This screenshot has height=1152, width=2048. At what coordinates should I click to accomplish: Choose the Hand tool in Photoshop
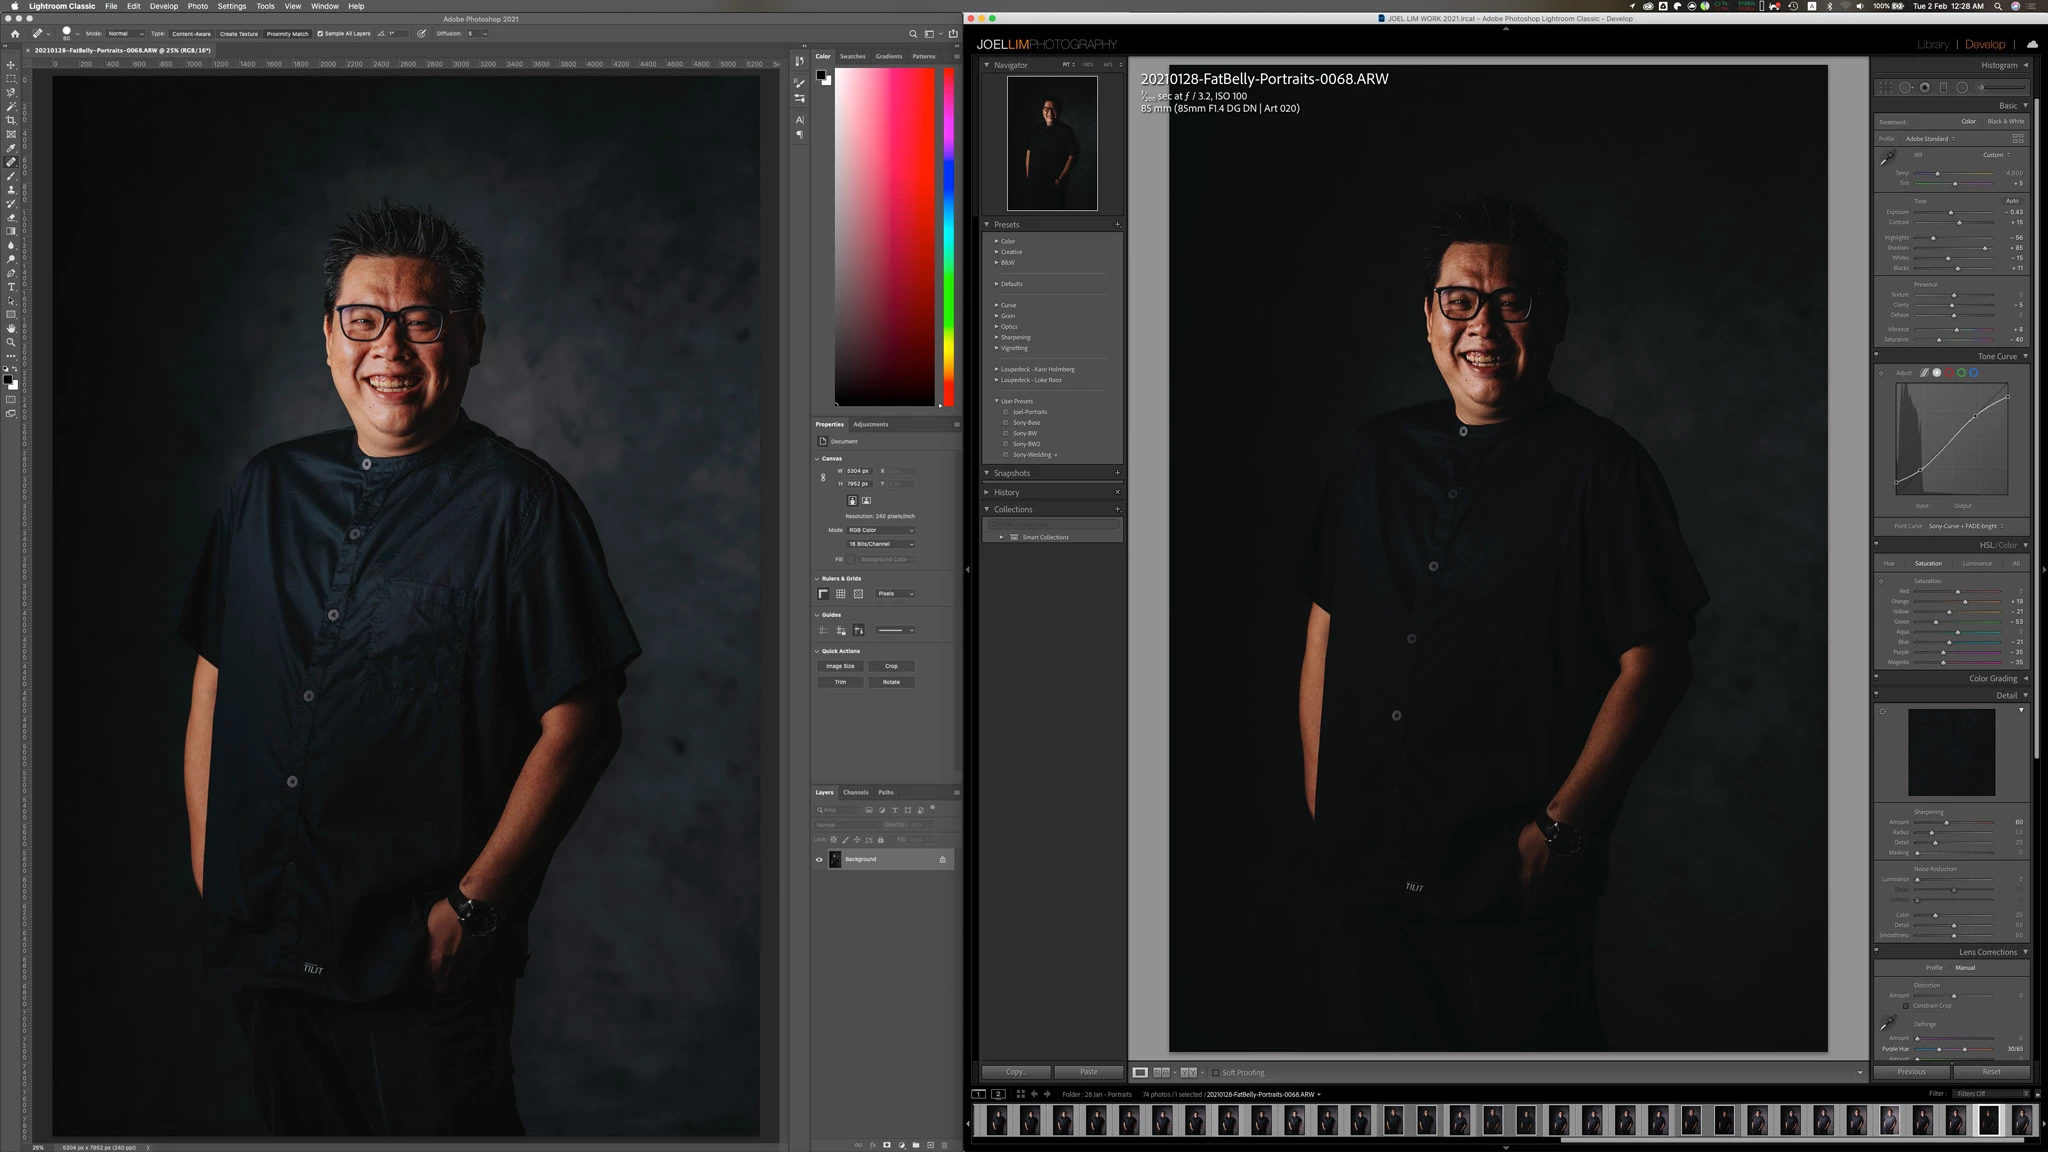click(11, 328)
